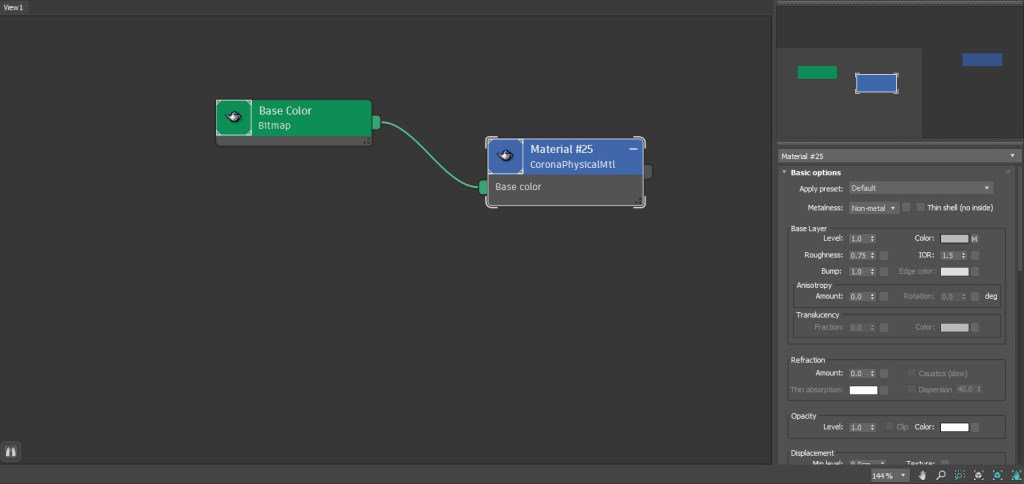
Task: Click the M map button beside Base Color
Action: click(x=975, y=239)
